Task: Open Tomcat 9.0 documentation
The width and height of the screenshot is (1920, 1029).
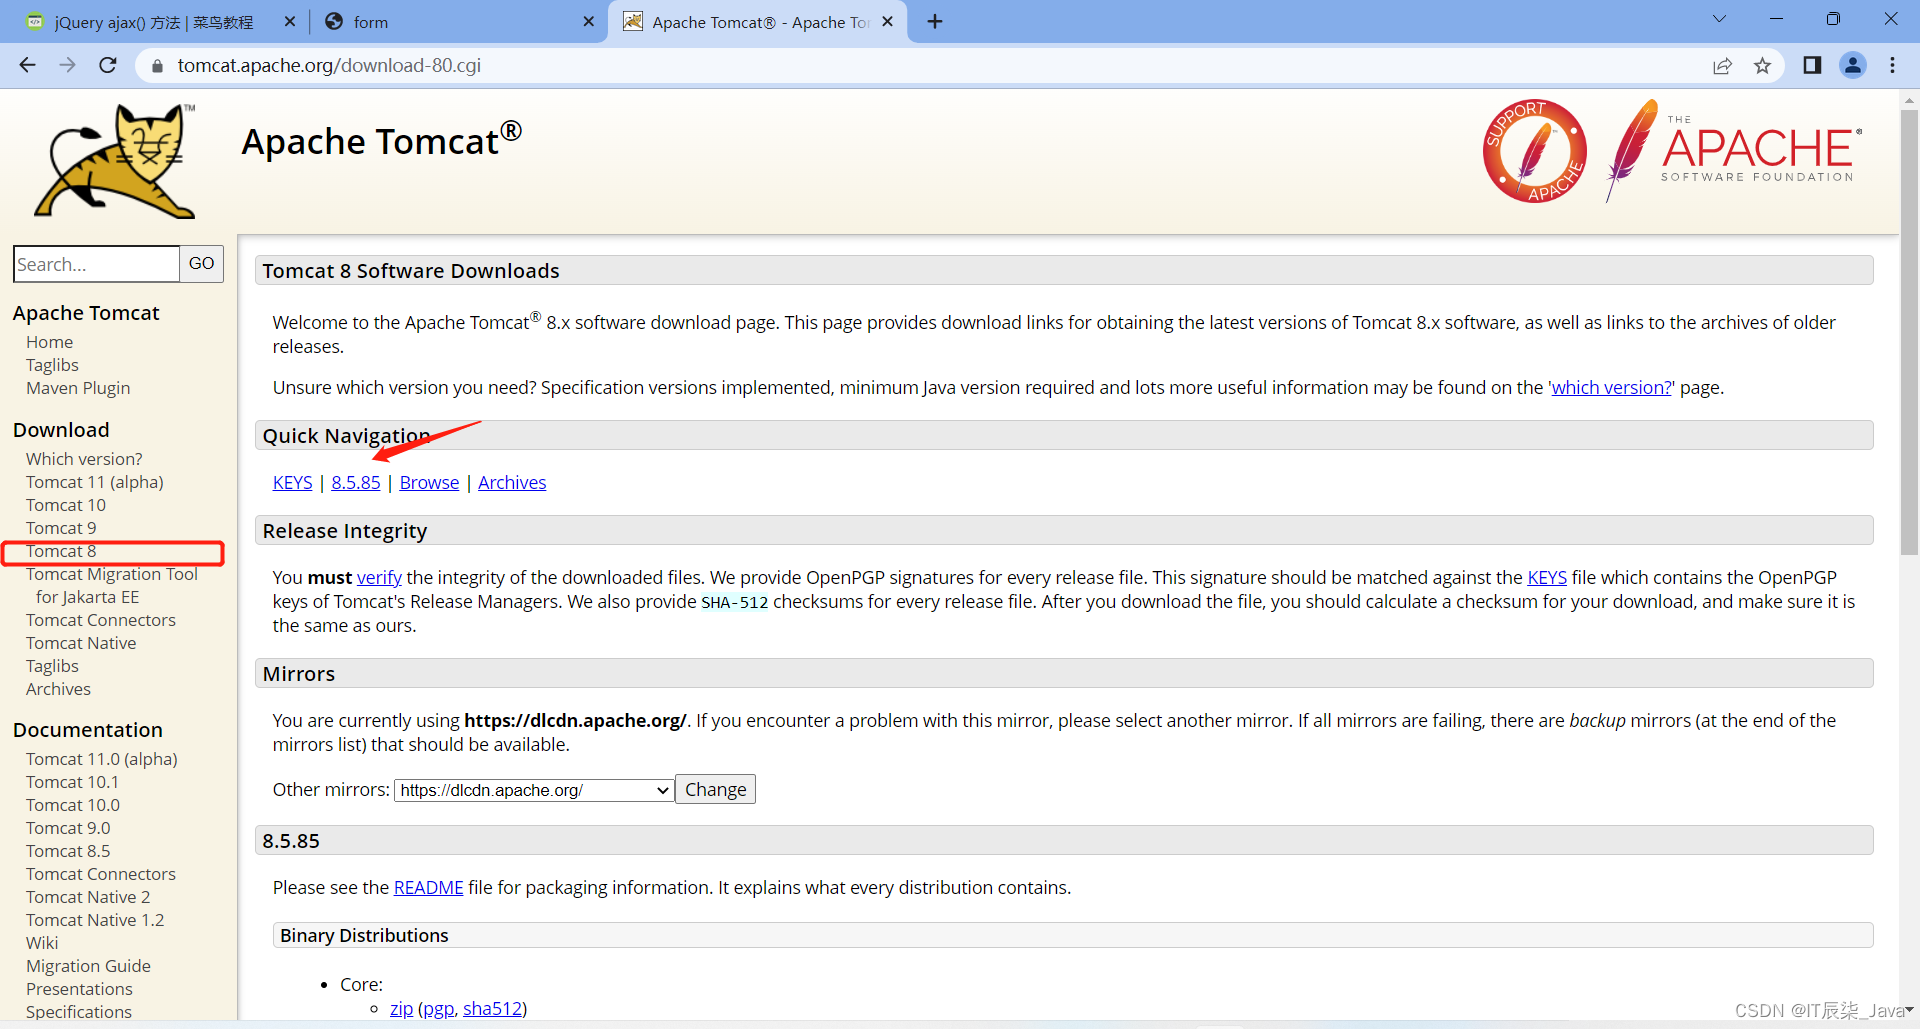Action: (x=68, y=828)
